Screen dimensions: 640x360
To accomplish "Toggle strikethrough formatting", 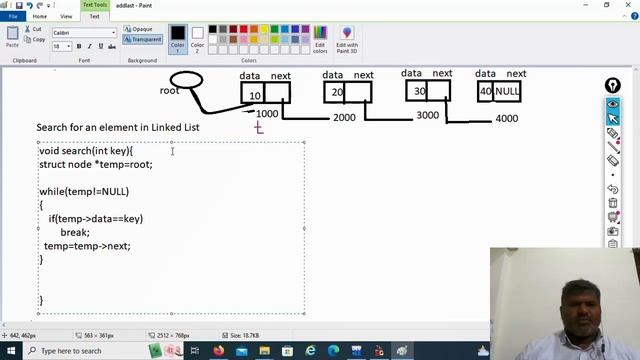I will pyautogui.click(x=111, y=47).
